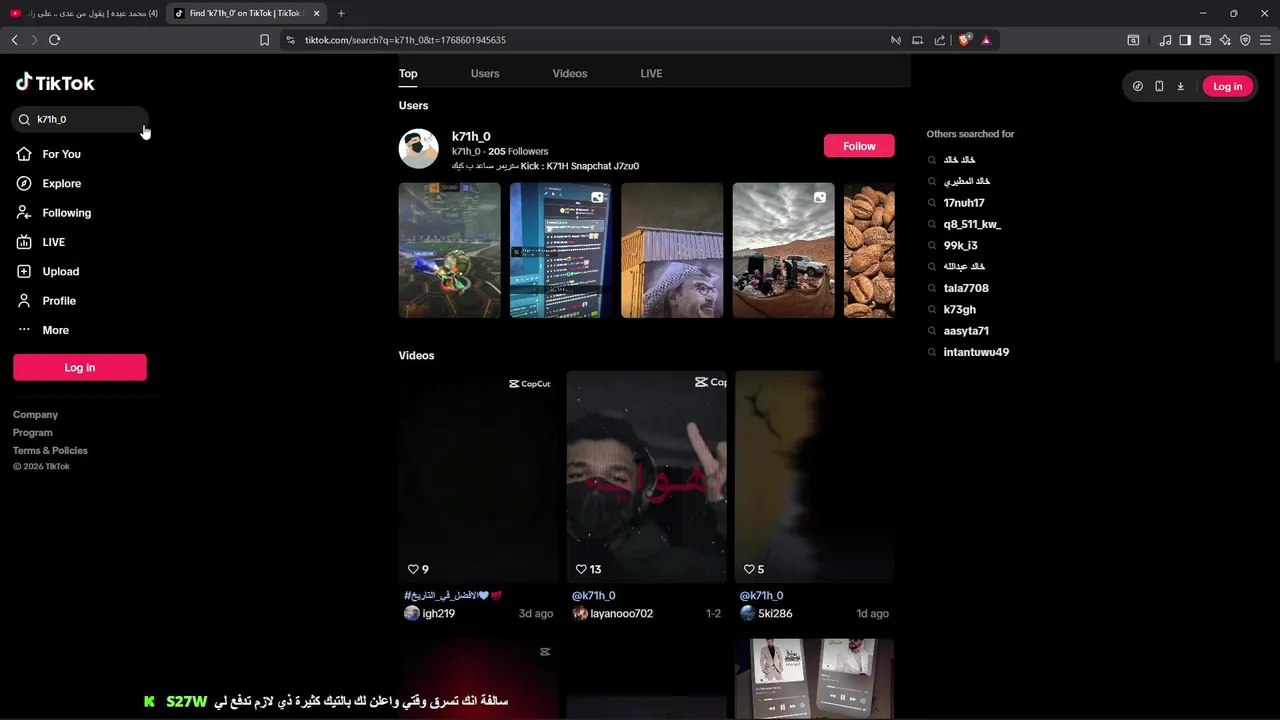Open the coffee beans thumbnail
This screenshot has height=720, width=1280.
point(869,250)
